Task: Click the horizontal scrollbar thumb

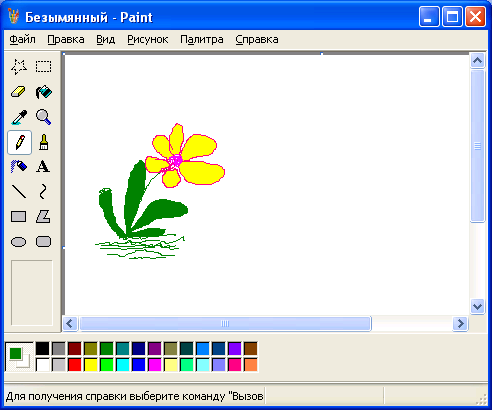Action: [225, 323]
